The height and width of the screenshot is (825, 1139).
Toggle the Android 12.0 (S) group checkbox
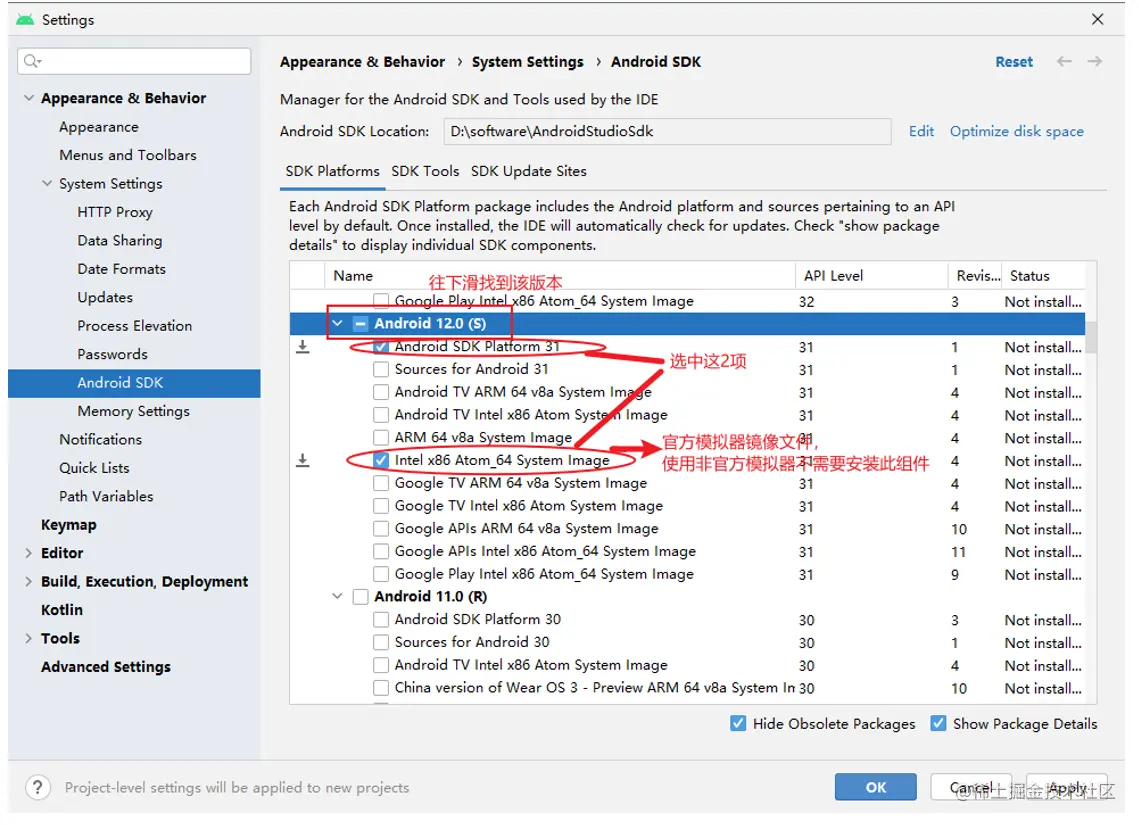[360, 324]
